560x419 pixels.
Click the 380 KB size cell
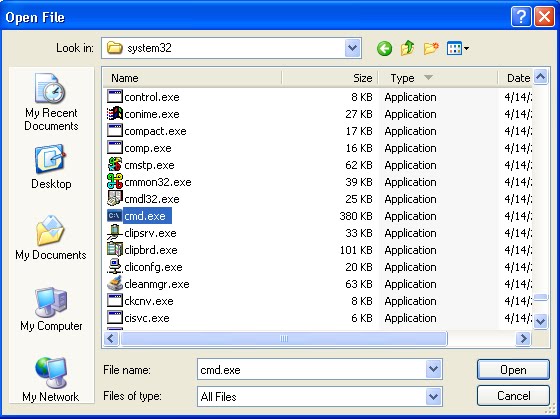click(356, 216)
